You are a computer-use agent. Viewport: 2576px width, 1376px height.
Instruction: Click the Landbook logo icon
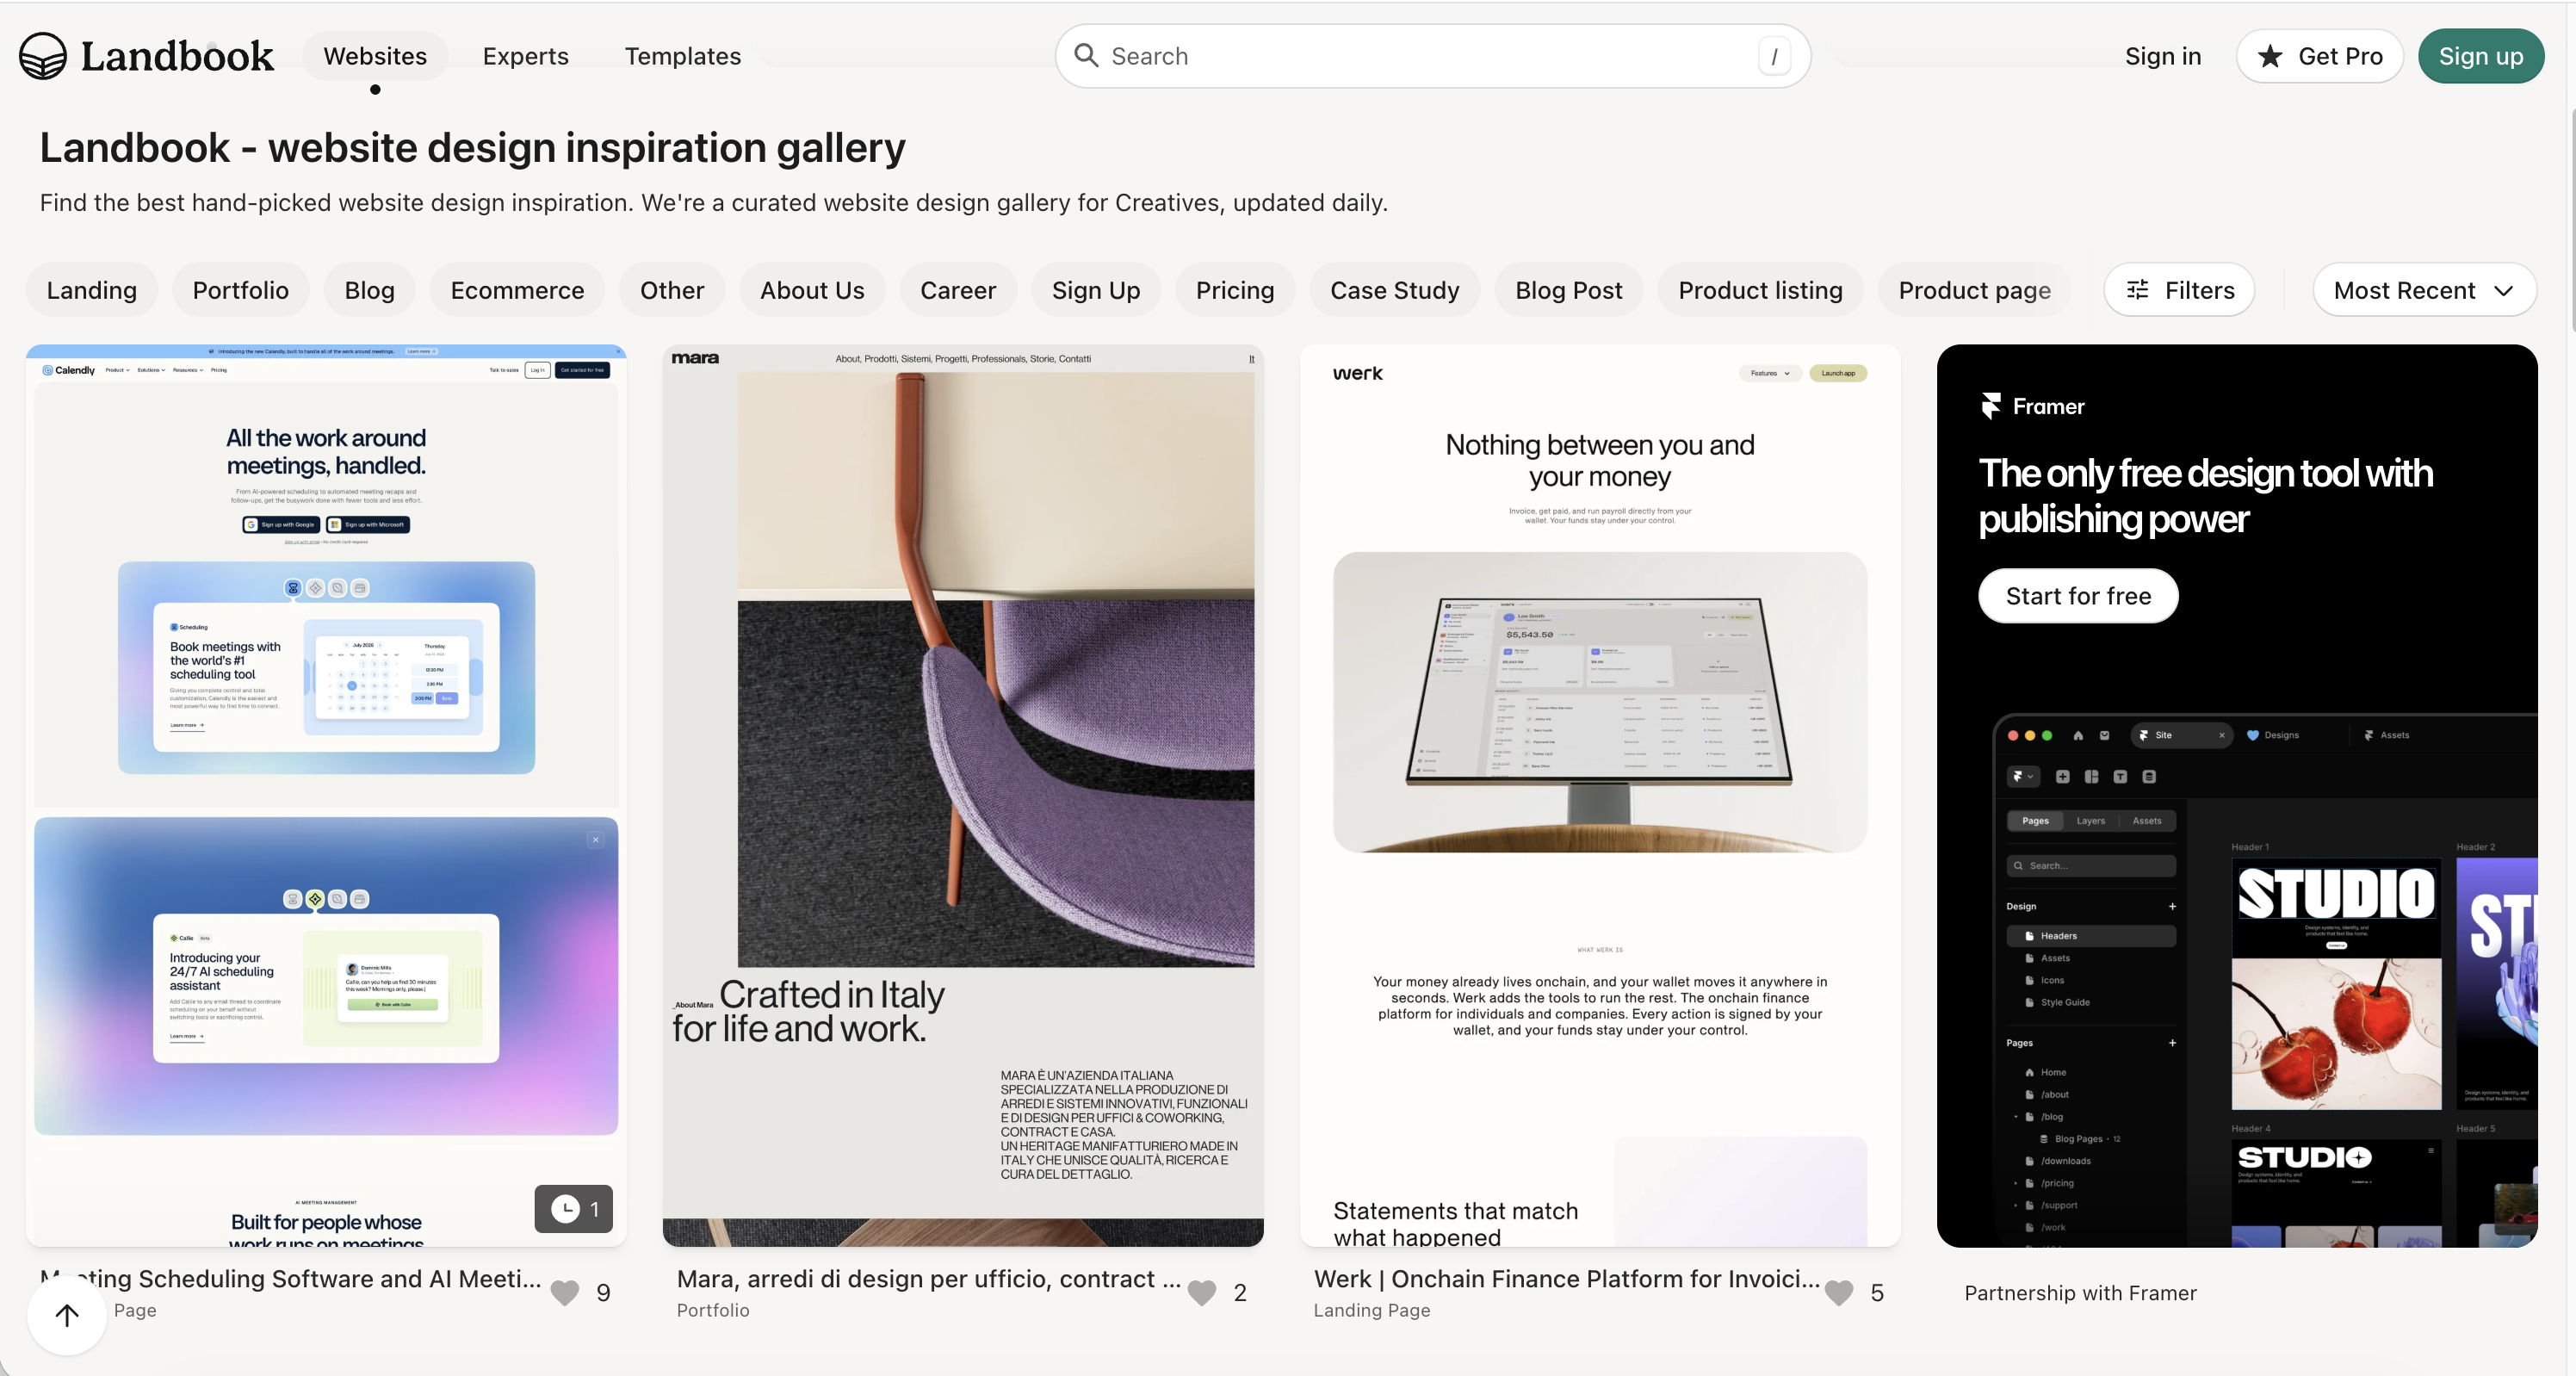[x=43, y=56]
